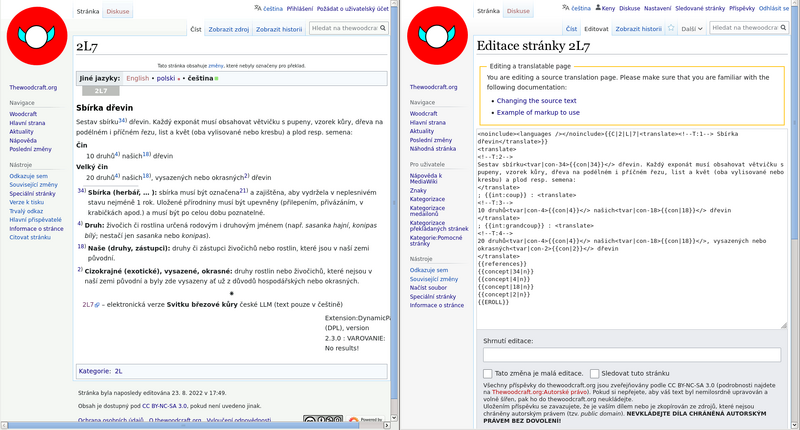Click 'Poslední změny' in left sidebar
The height and width of the screenshot is (430, 800).
click(30, 149)
